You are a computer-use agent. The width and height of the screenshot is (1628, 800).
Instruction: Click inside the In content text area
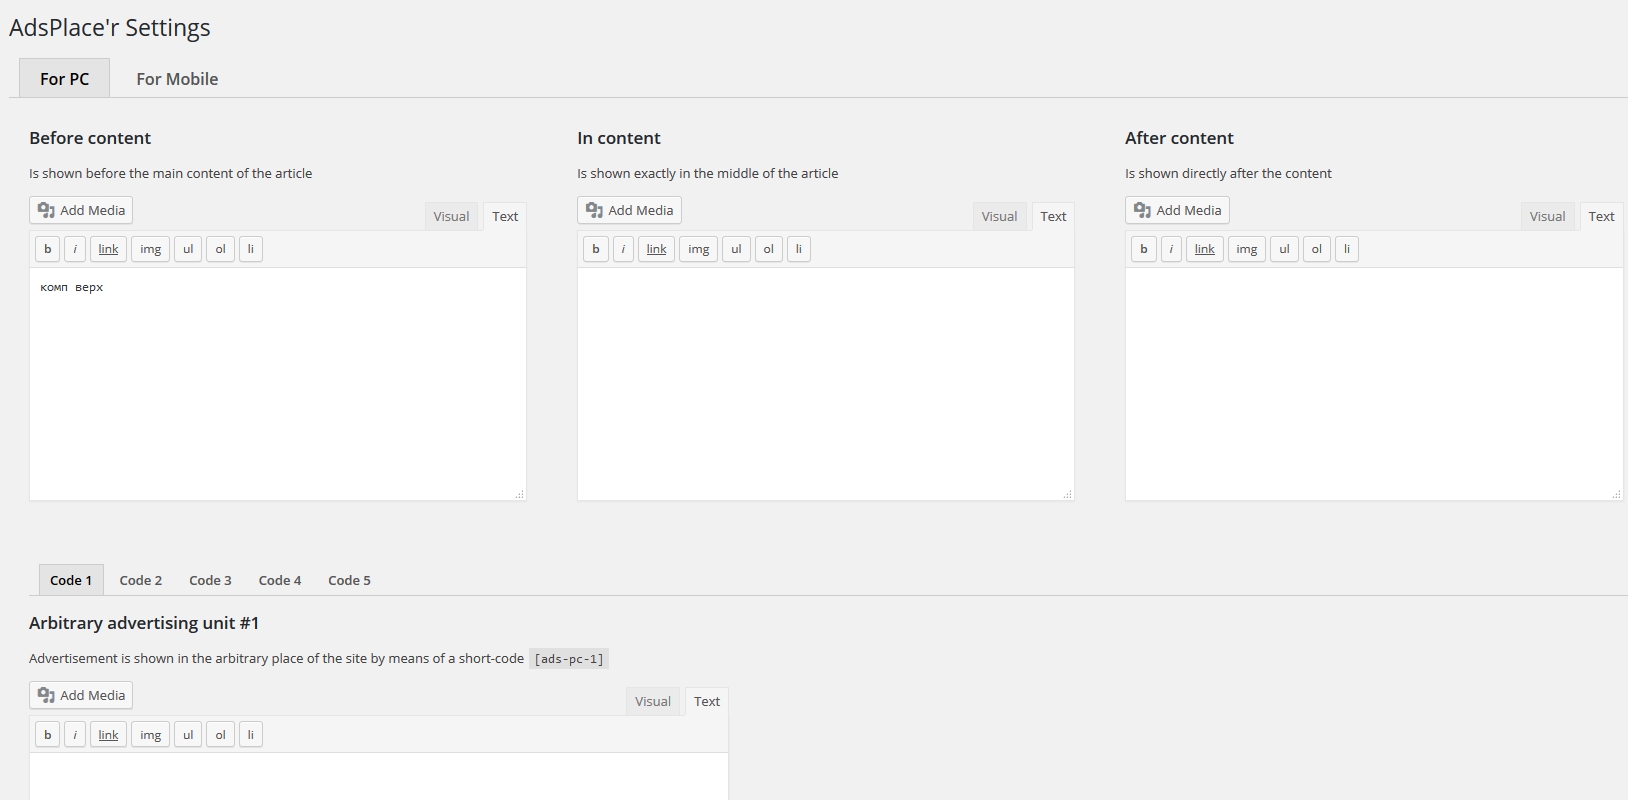coord(826,384)
